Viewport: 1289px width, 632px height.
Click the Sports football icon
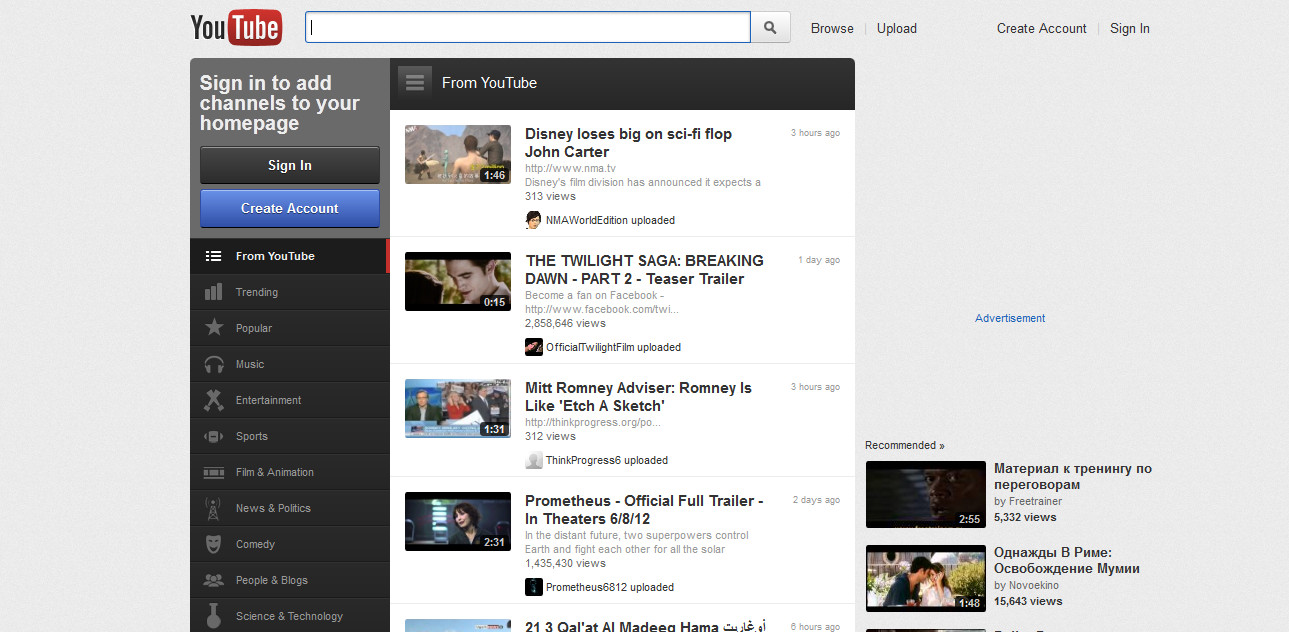213,436
